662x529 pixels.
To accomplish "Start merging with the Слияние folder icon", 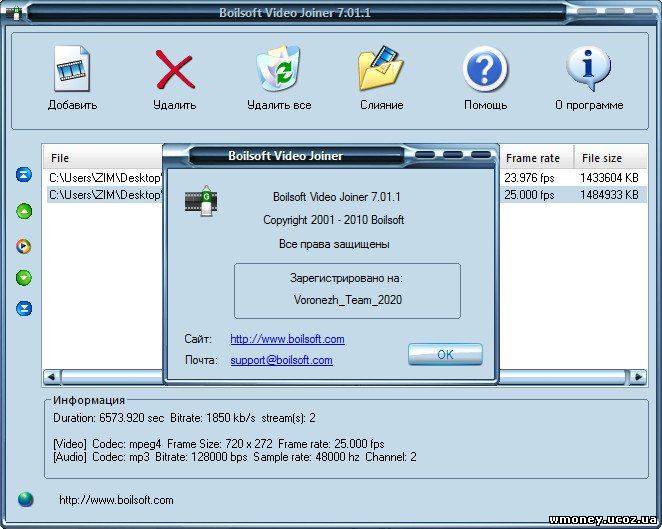I will click(381, 68).
